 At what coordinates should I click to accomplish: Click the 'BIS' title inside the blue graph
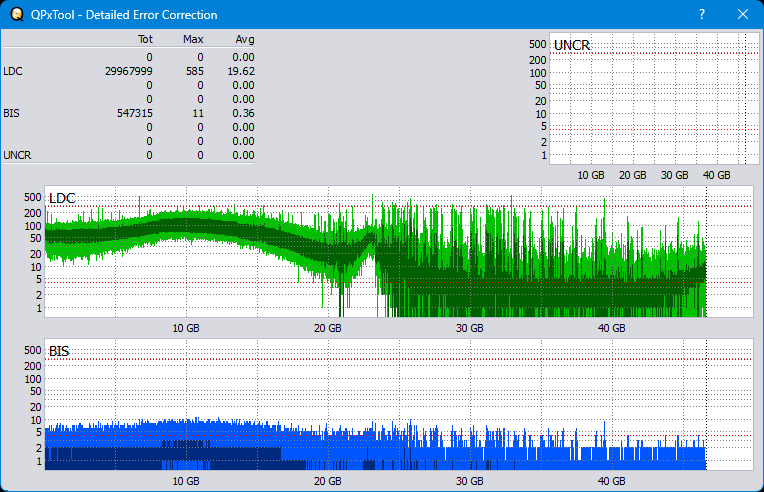click(59, 351)
